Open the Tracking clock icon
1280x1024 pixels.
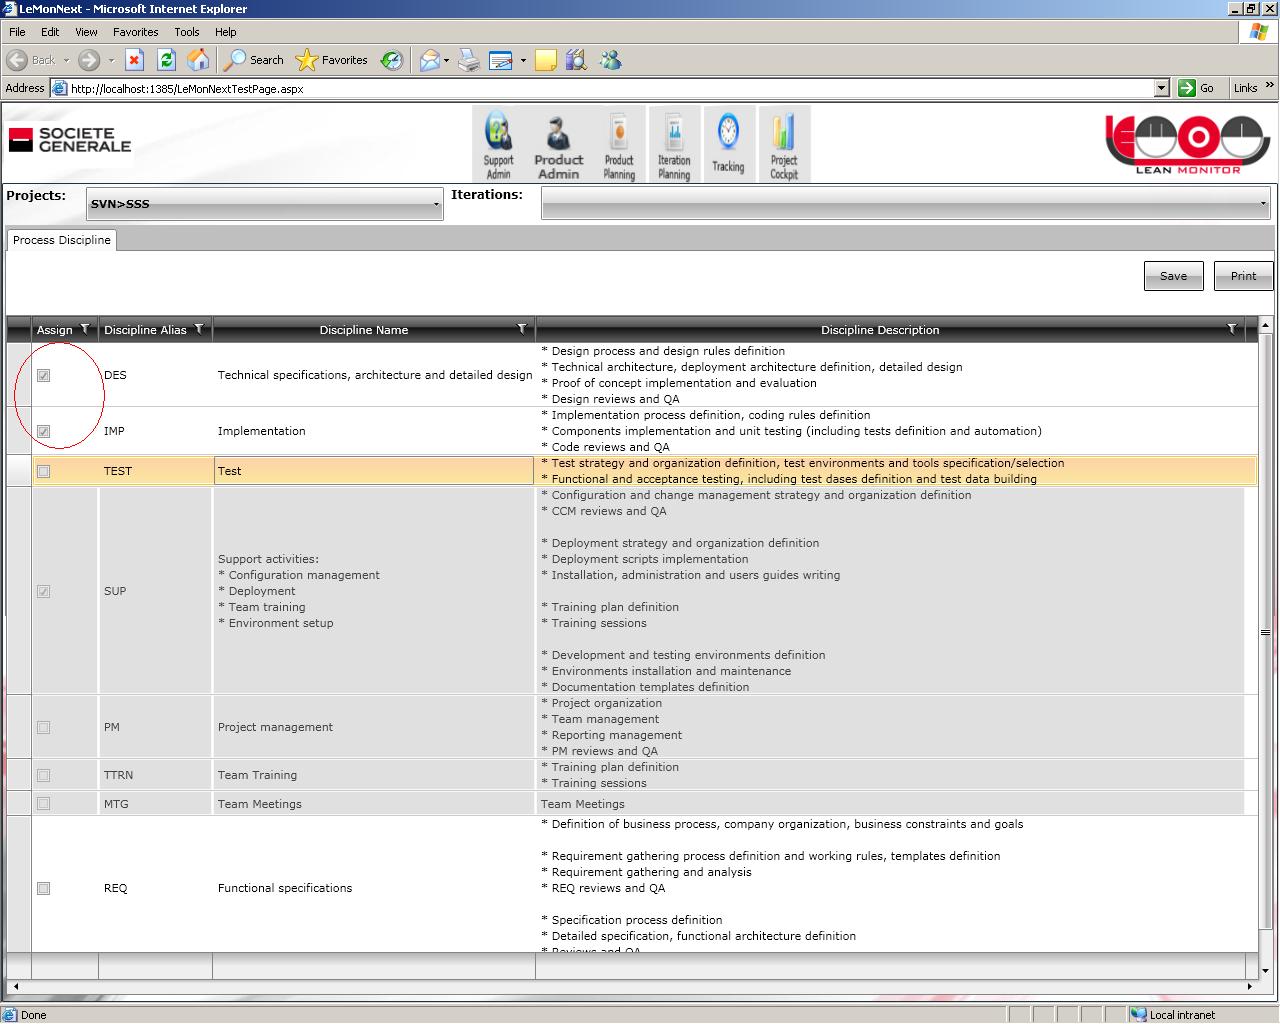click(x=728, y=145)
